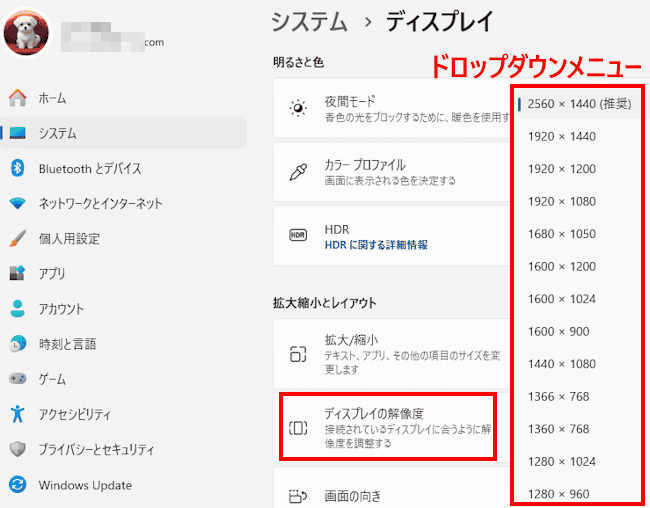This screenshot has height=508, width=650.
Task: Click the personalization paintbrush icon
Action: pyautogui.click(x=17, y=238)
